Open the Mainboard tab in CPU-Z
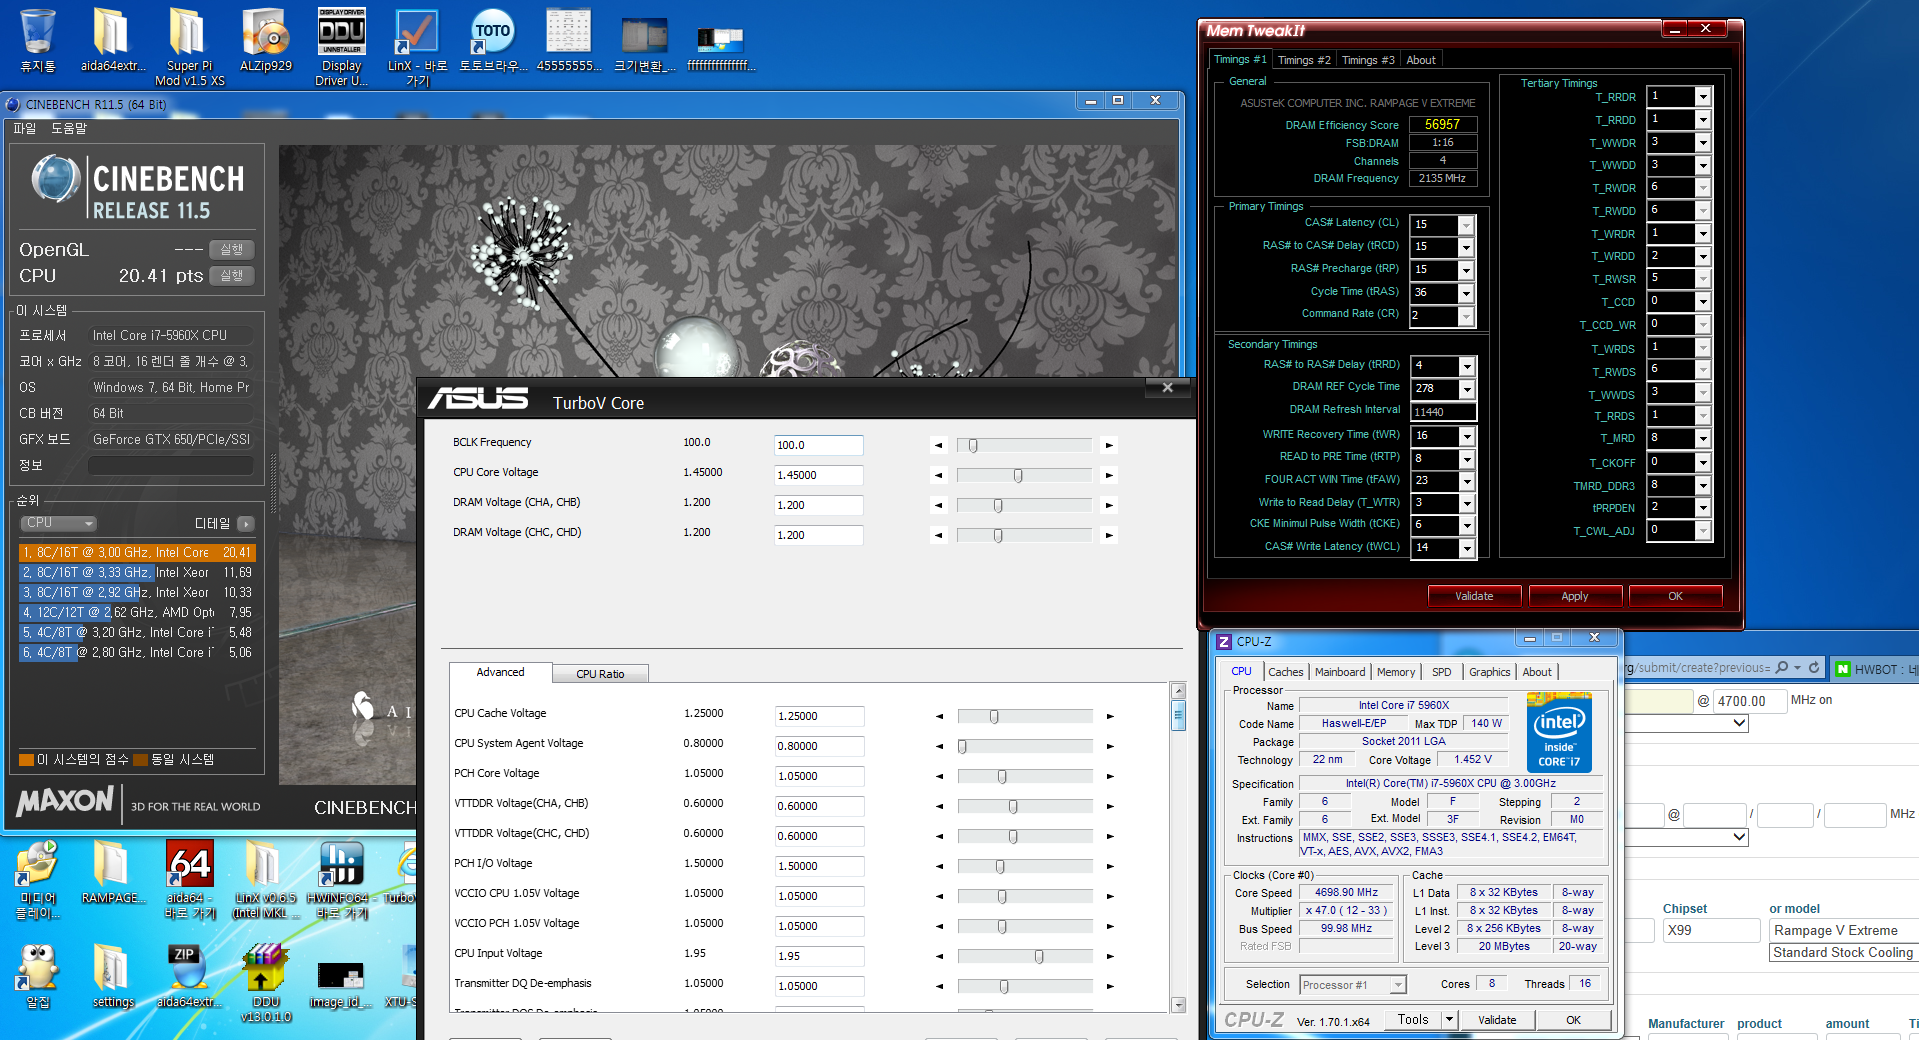This screenshot has width=1919, height=1040. pos(1340,672)
